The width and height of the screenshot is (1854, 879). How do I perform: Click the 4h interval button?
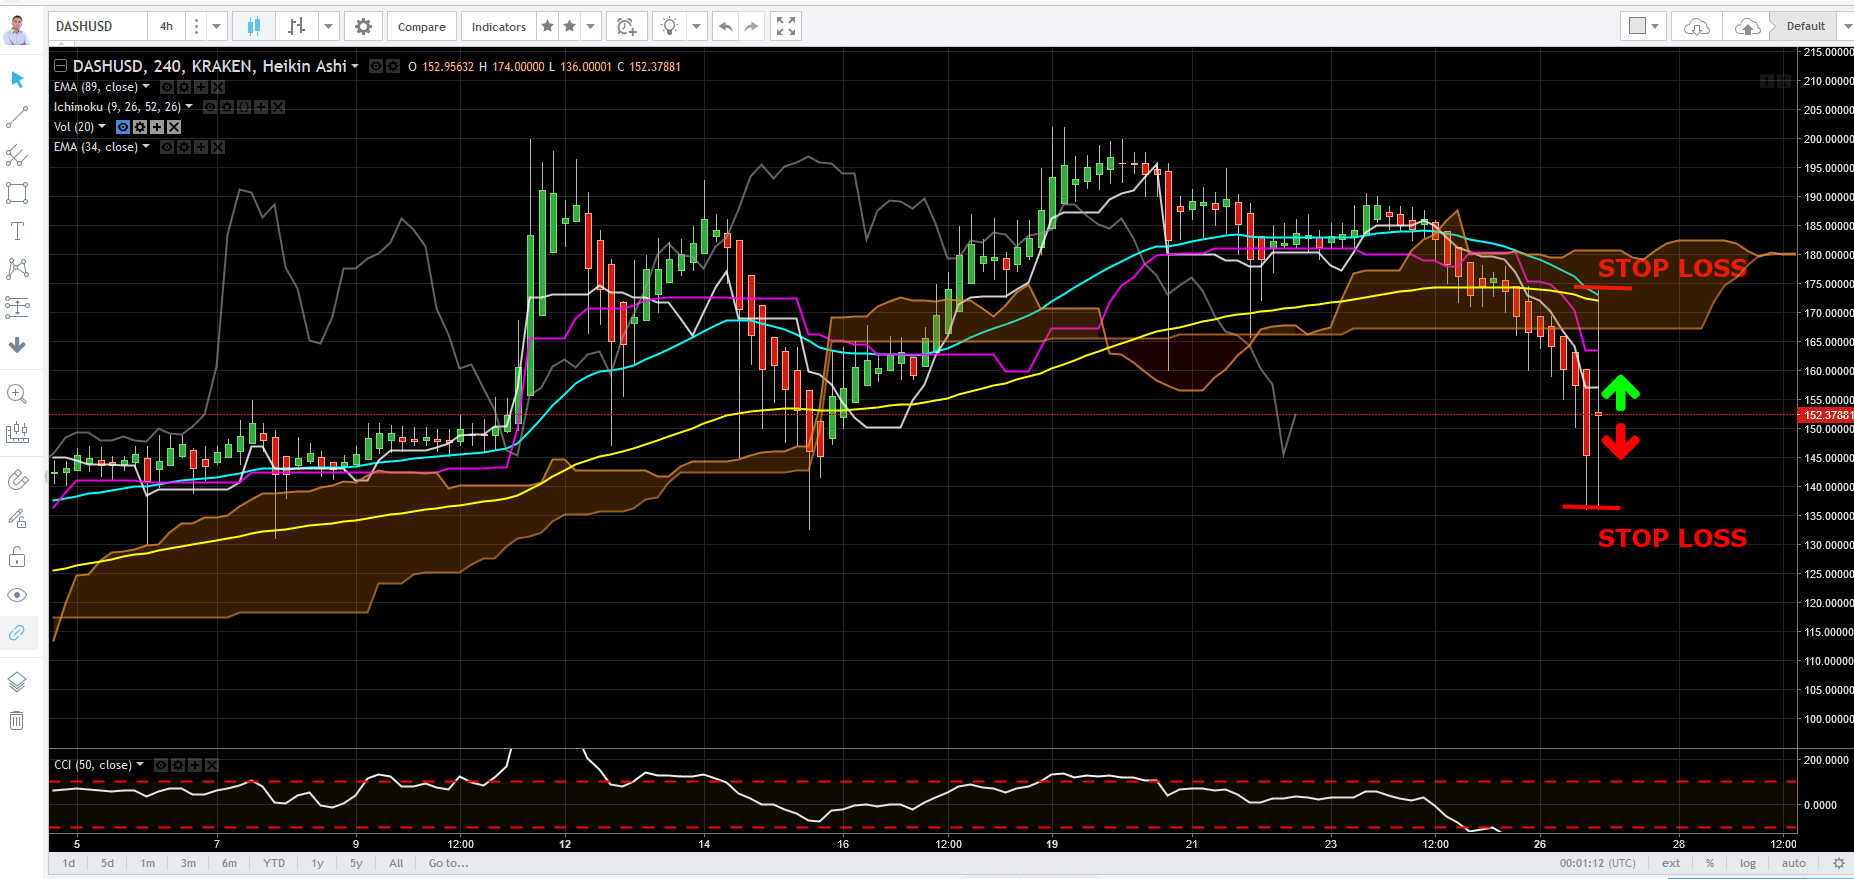click(x=166, y=26)
